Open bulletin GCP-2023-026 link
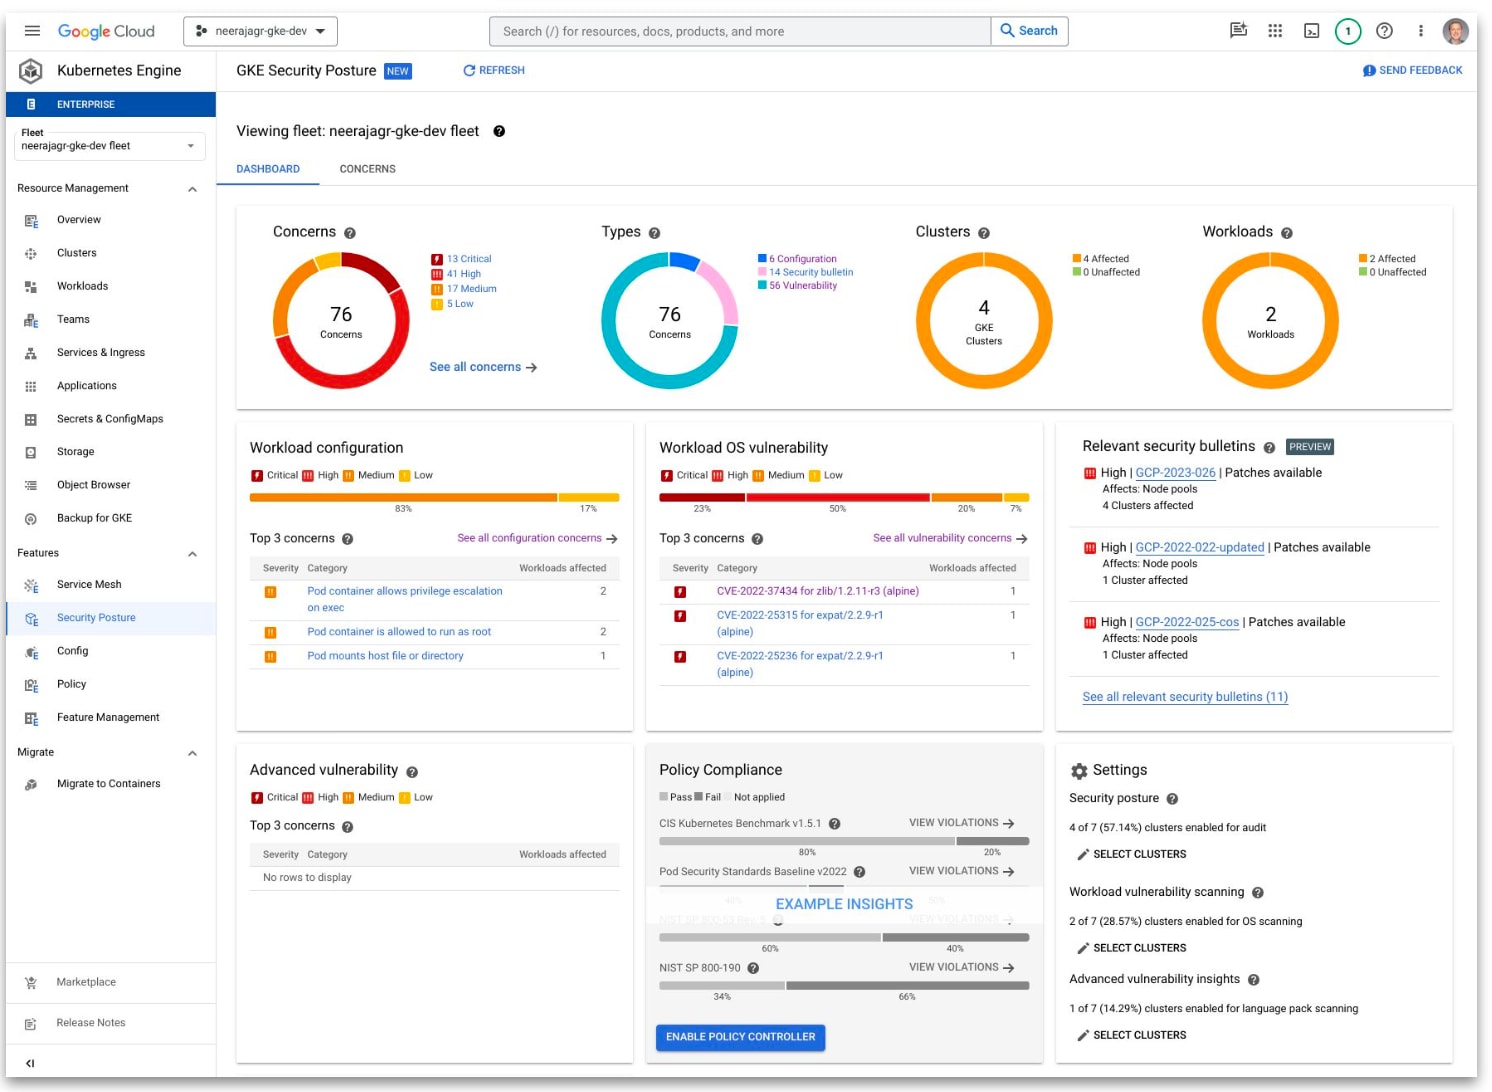Viewport: 1492px width, 1092px height. pos(1175,473)
